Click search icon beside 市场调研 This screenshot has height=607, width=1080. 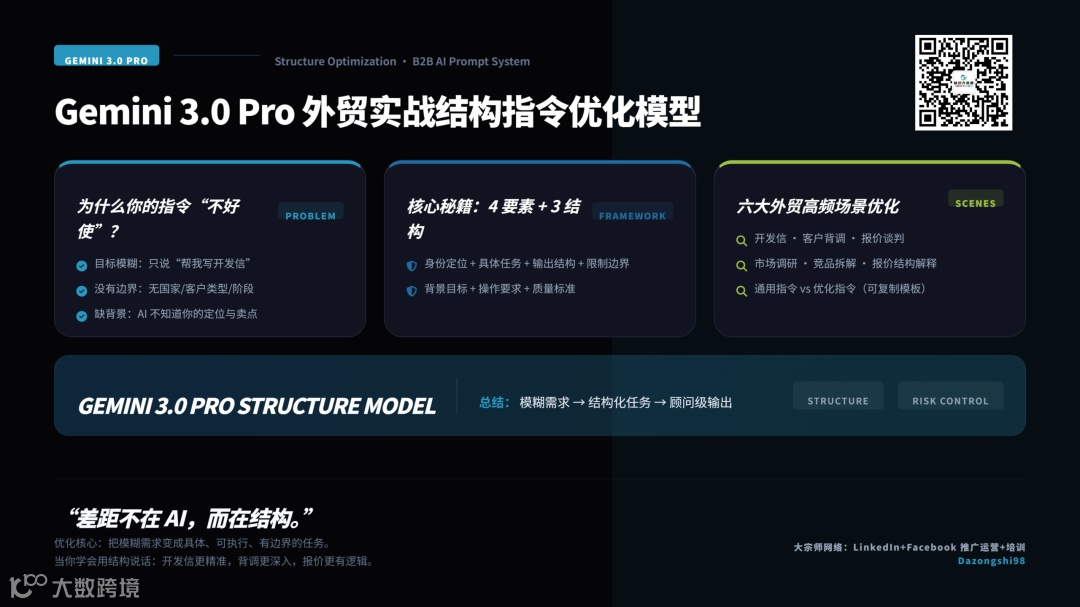pyautogui.click(x=741, y=265)
